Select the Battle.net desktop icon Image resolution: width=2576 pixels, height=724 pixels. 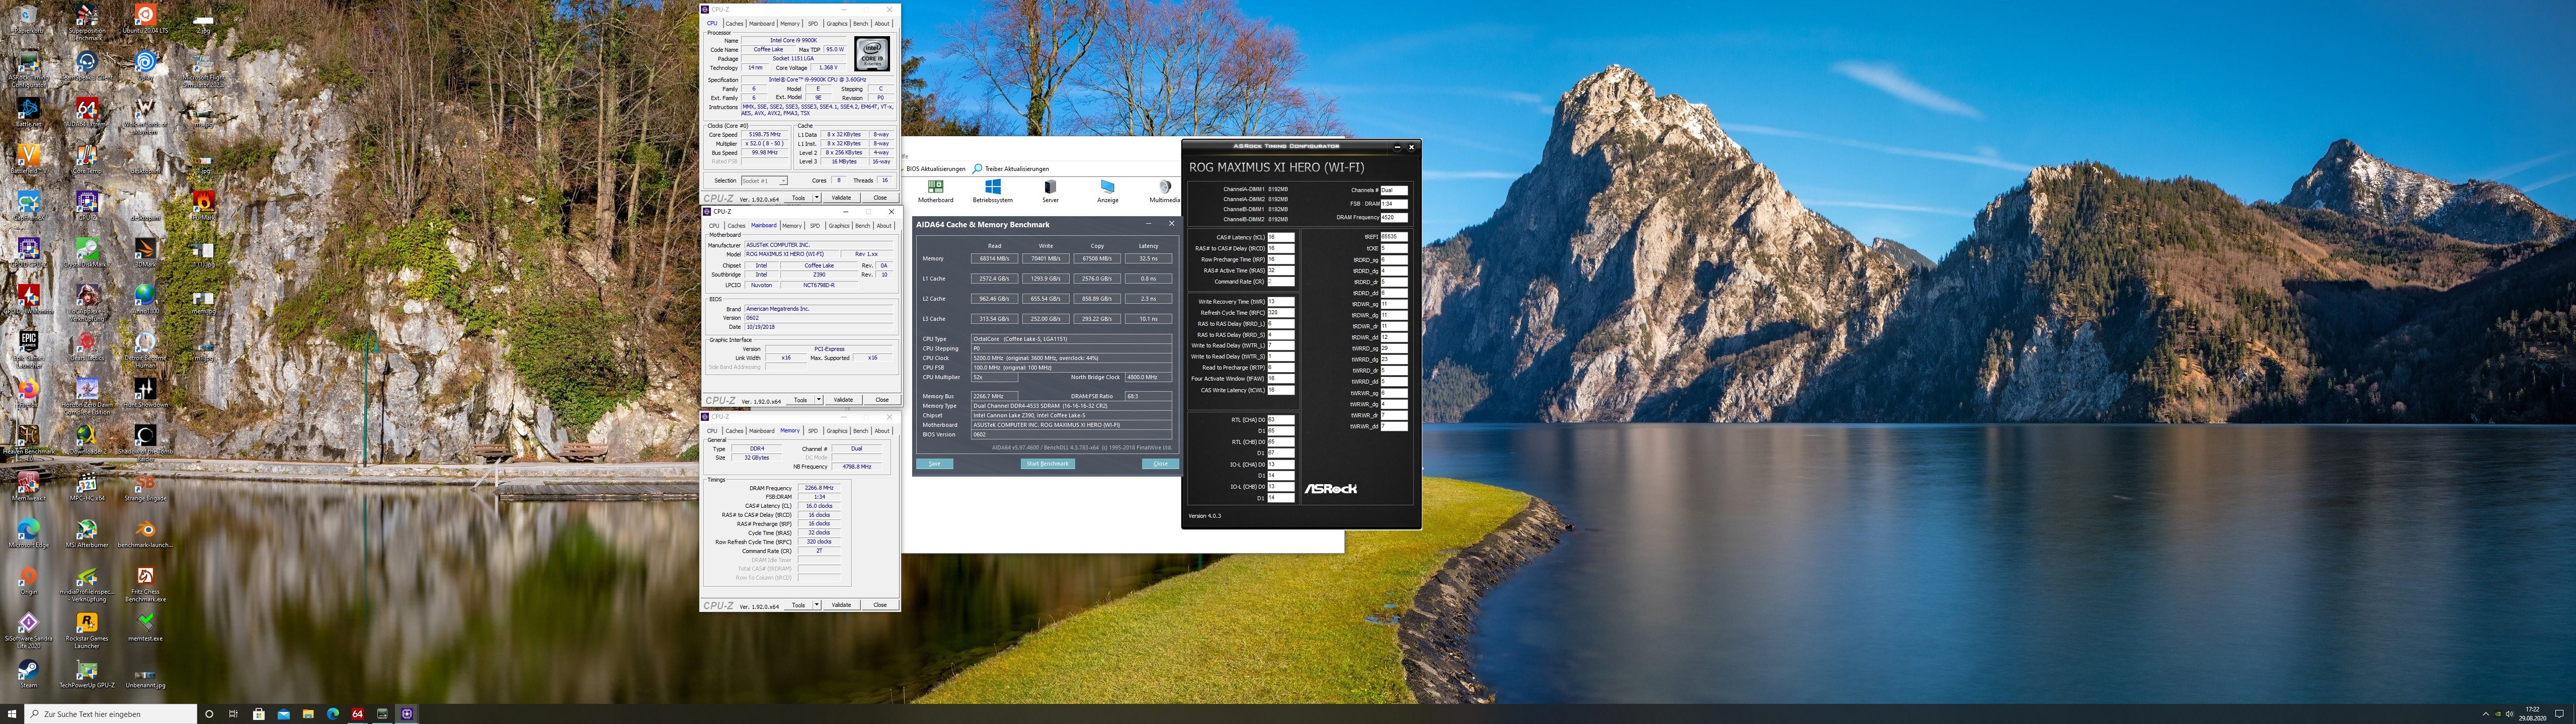click(28, 112)
